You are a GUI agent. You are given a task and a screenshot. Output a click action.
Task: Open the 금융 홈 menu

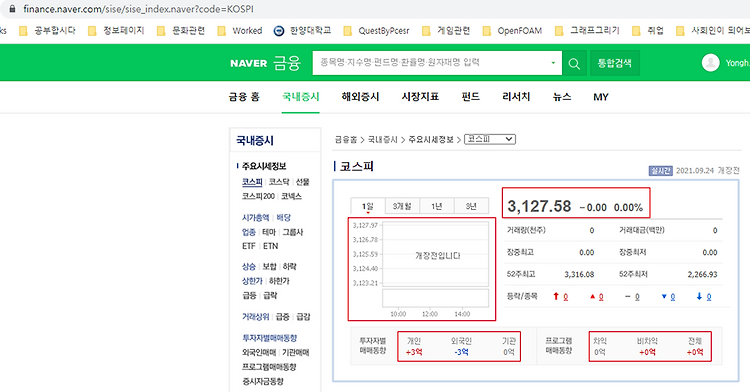pyautogui.click(x=244, y=97)
